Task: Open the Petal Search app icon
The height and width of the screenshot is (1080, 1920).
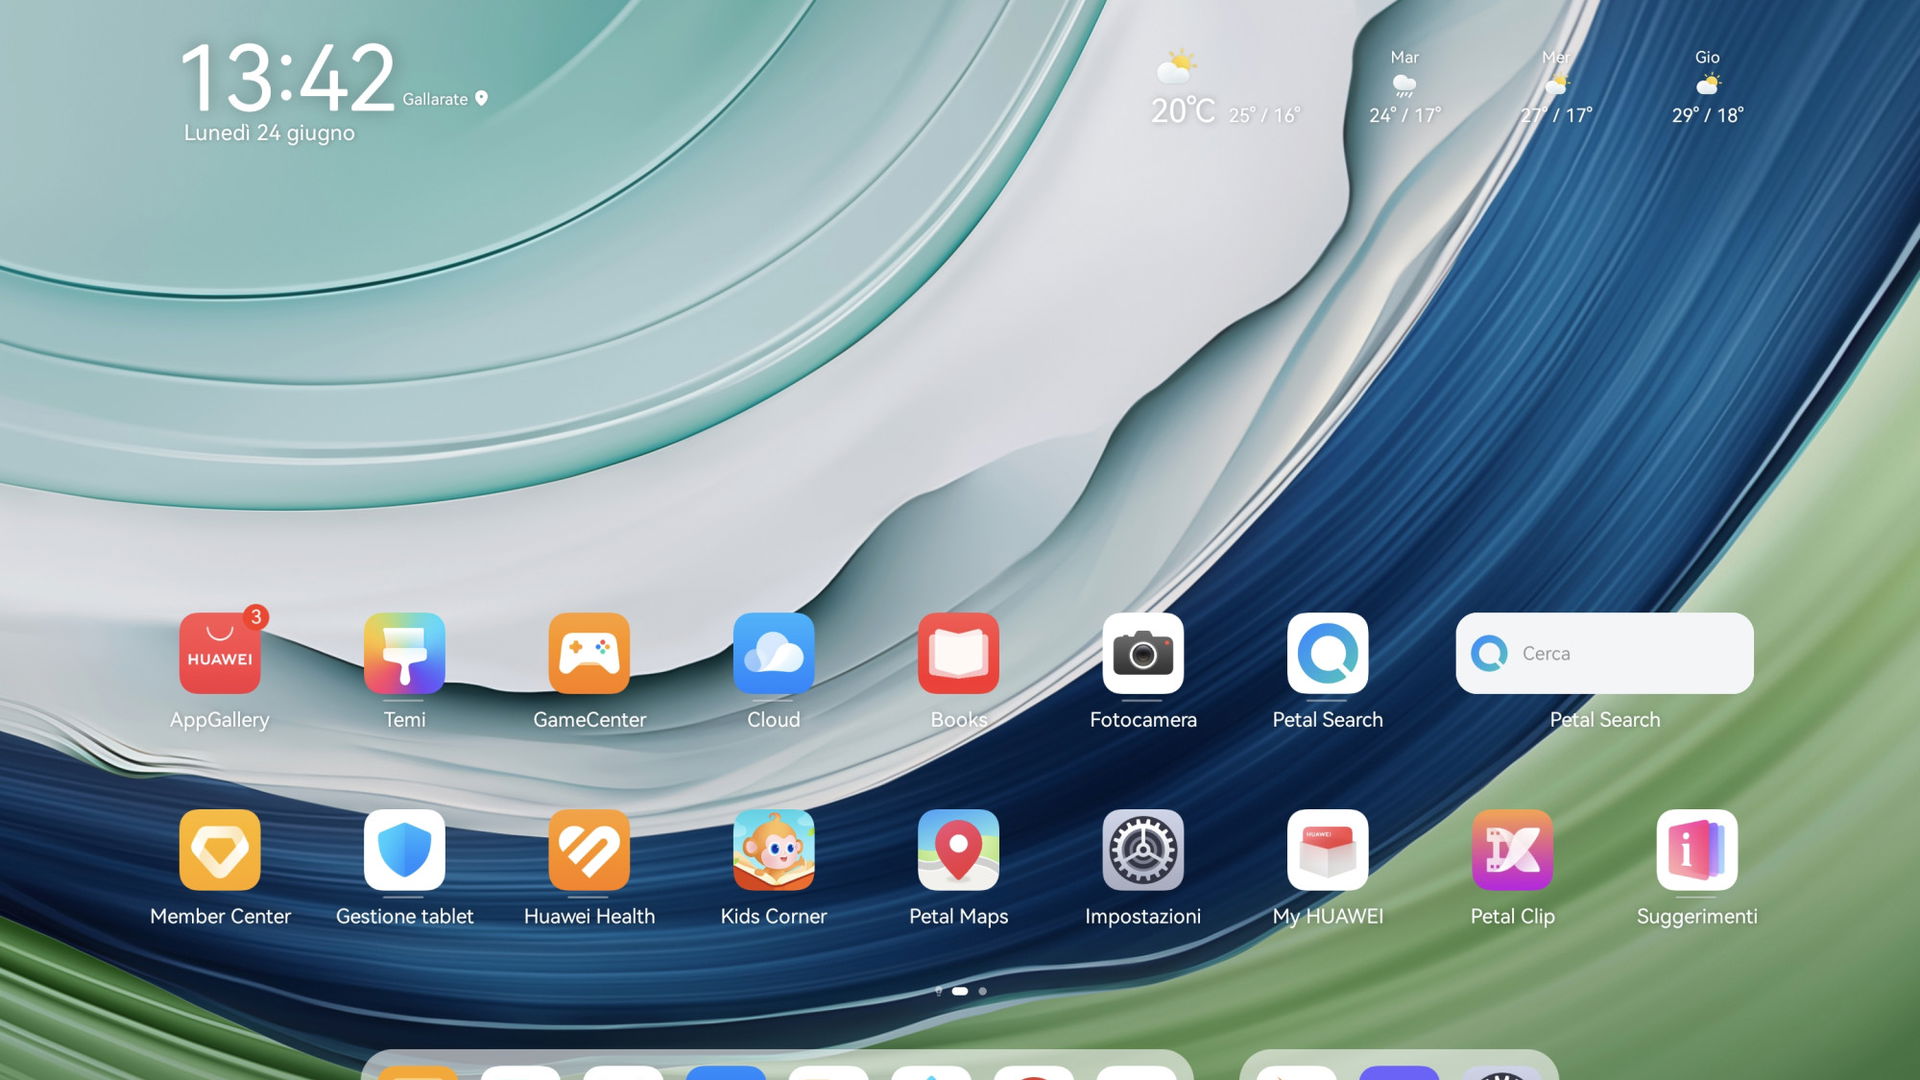Action: click(1328, 653)
